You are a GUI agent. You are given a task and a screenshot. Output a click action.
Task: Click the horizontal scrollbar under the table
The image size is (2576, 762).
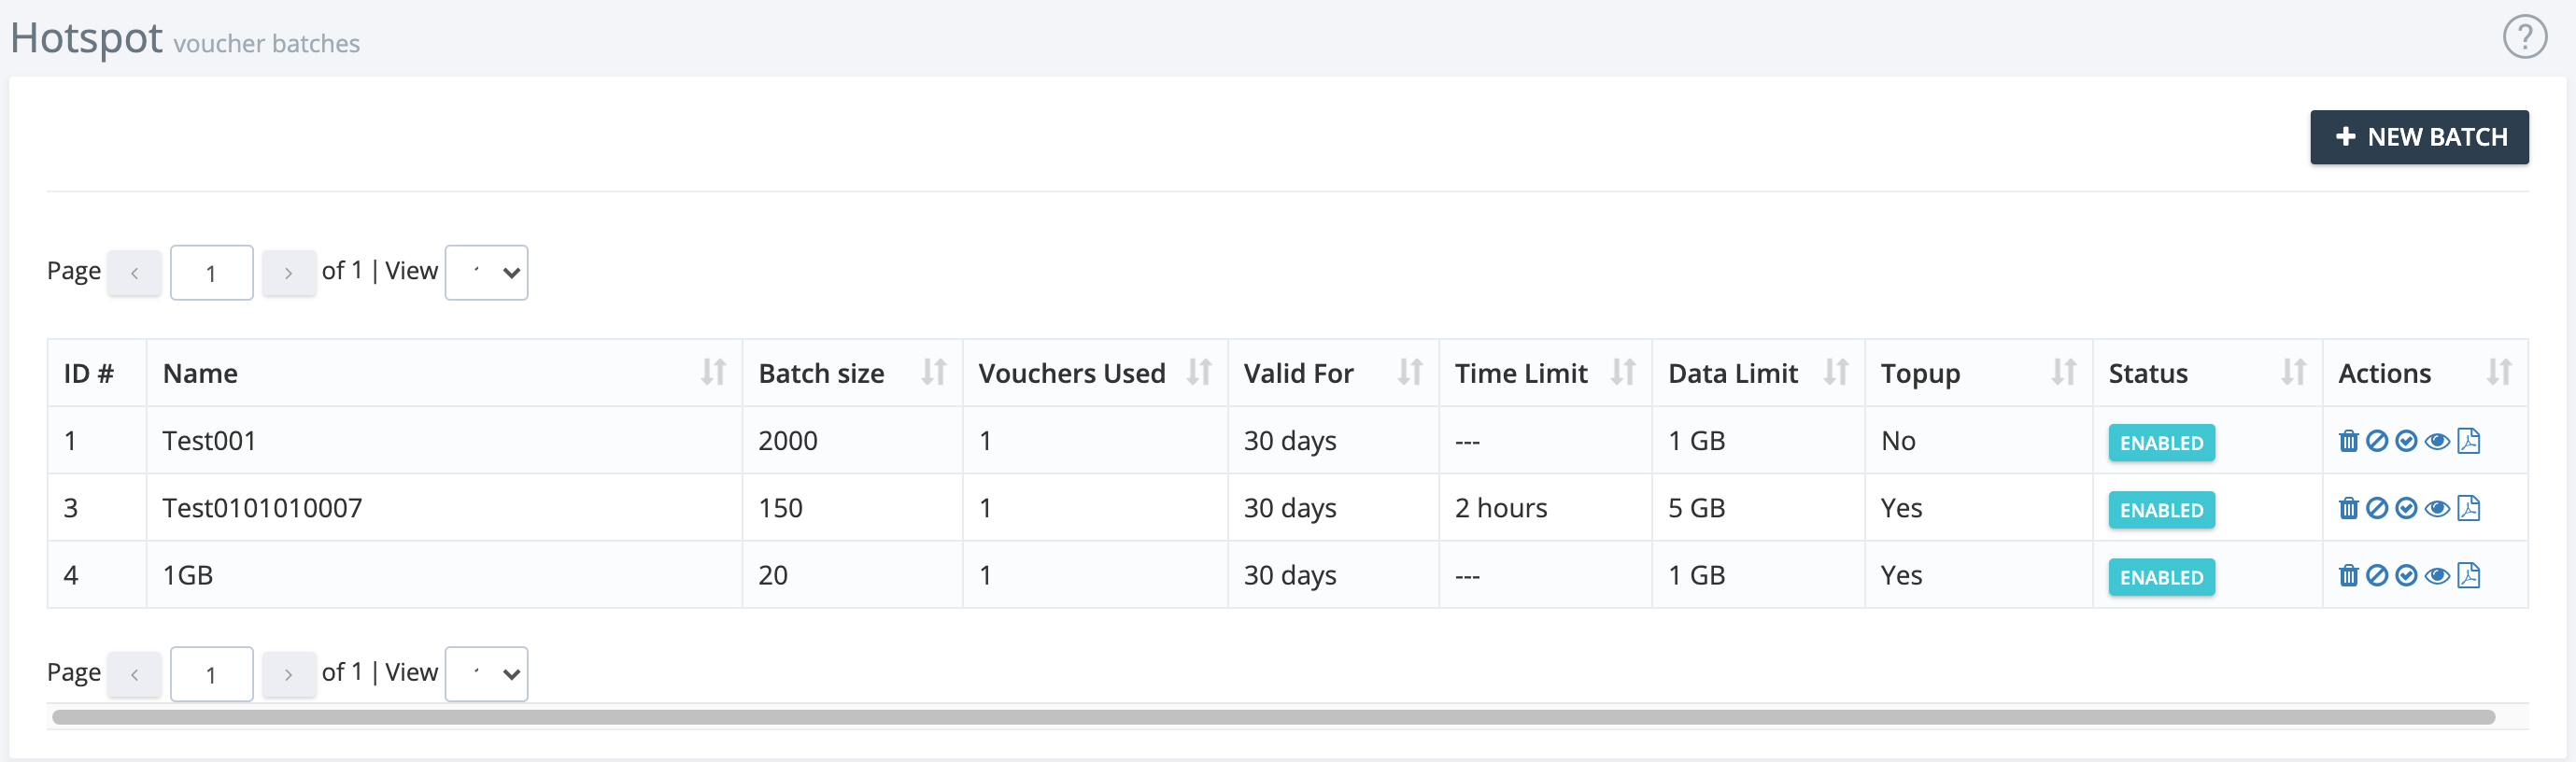1273,717
